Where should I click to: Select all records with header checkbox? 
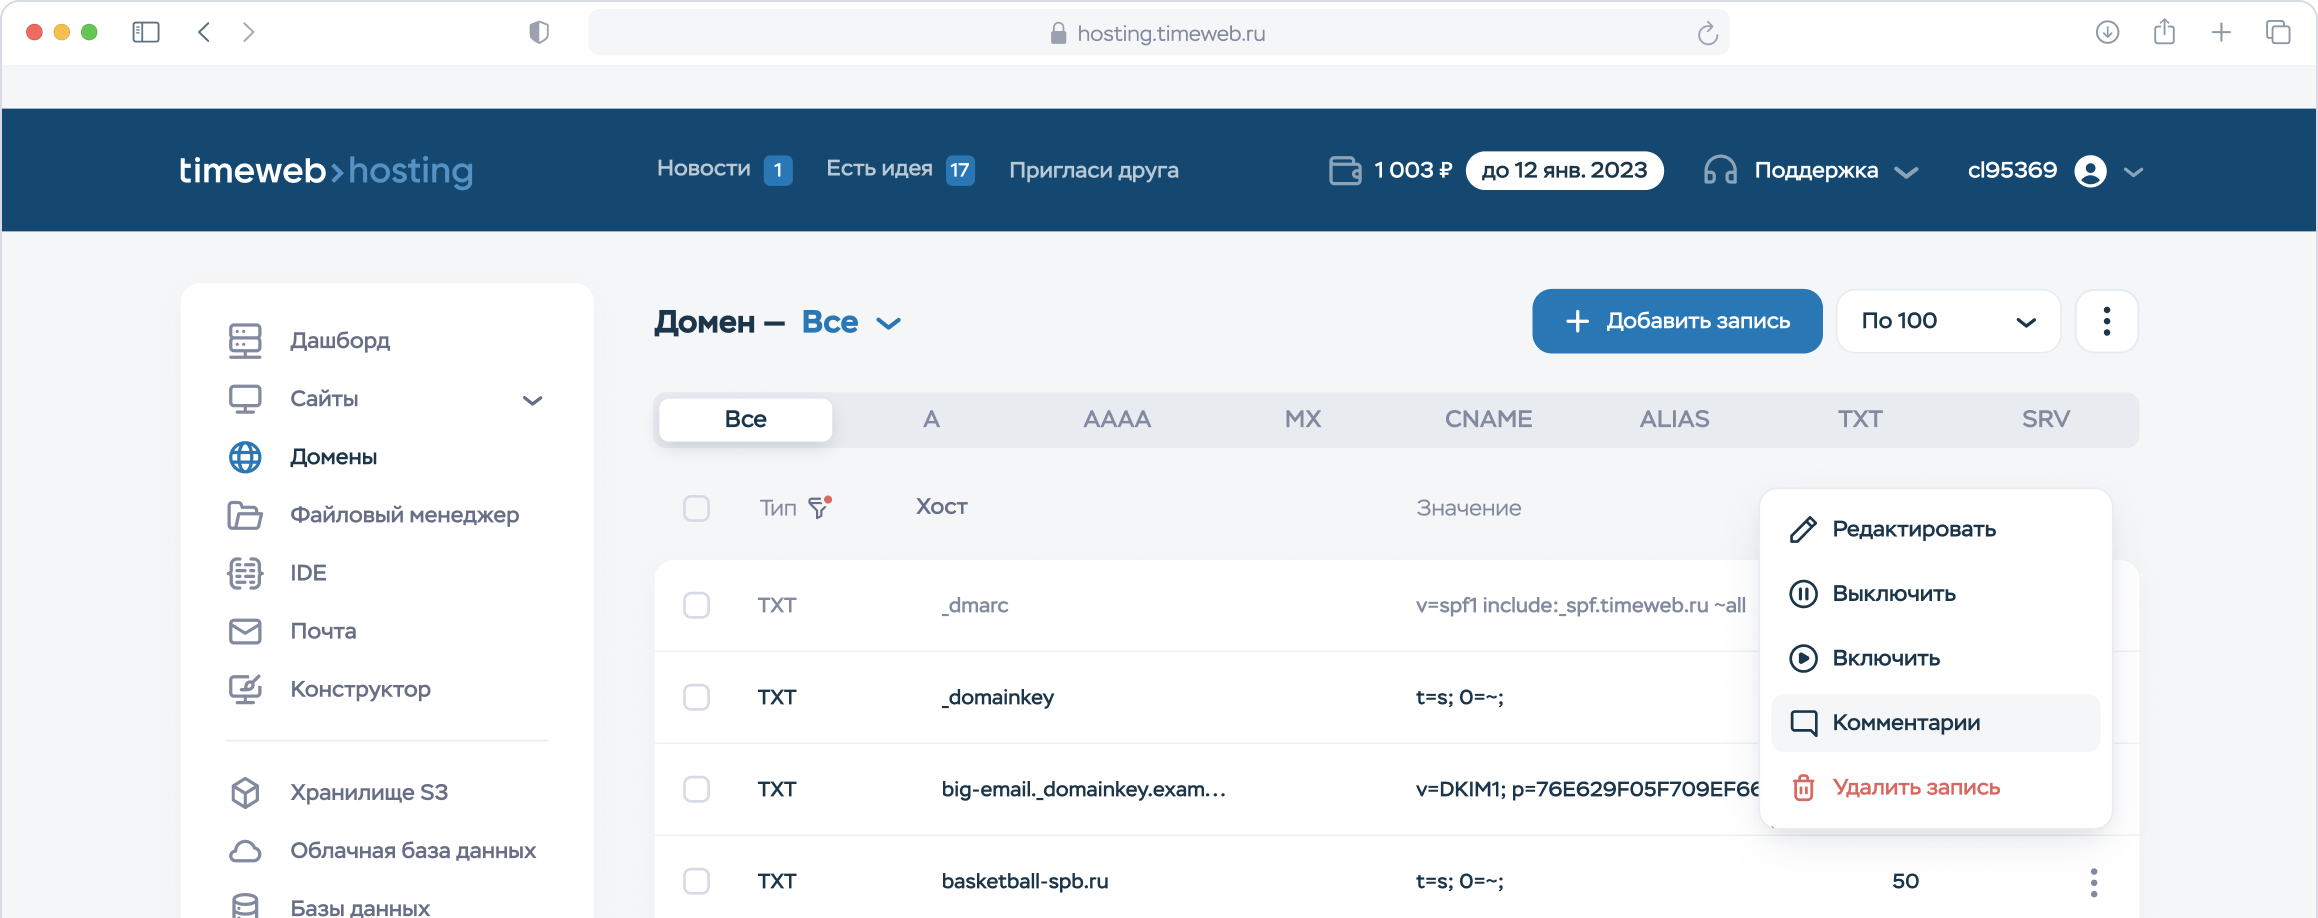click(x=697, y=508)
